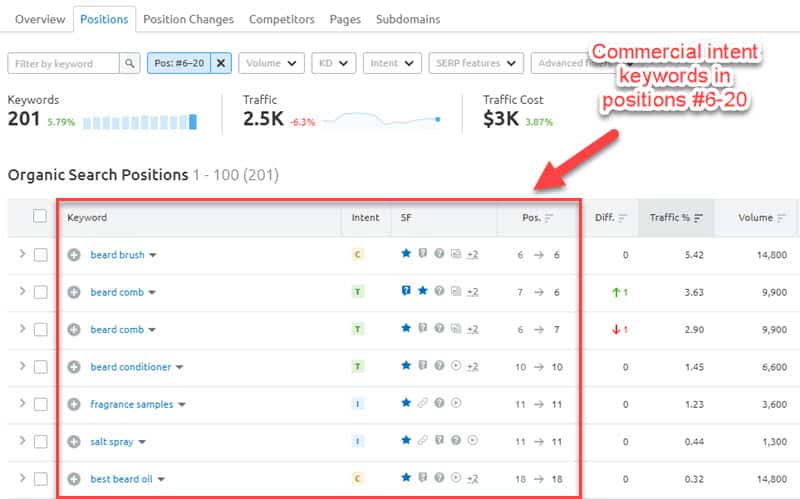Add best beard oil keyword with plus icon

coord(74,479)
